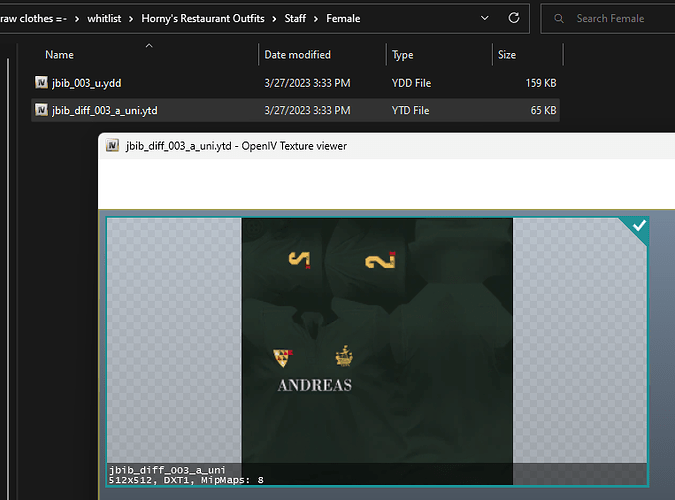Click the YDD File type cell
This screenshot has height=500, width=675.
point(411,83)
